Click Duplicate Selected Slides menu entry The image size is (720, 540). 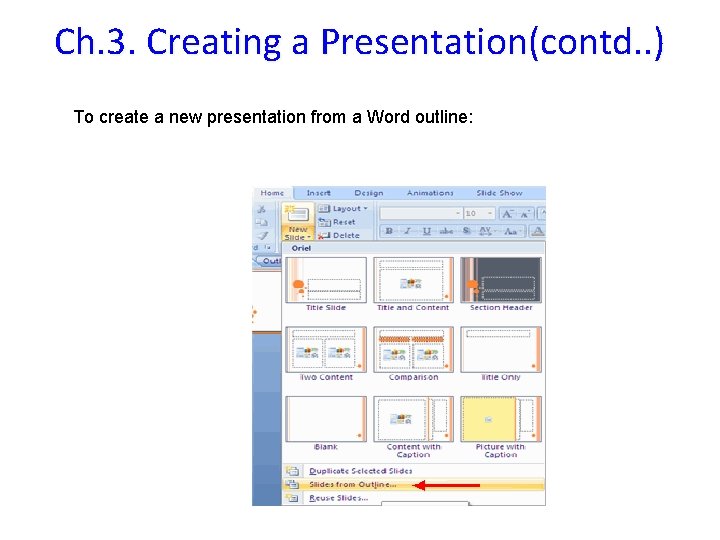[413, 471]
